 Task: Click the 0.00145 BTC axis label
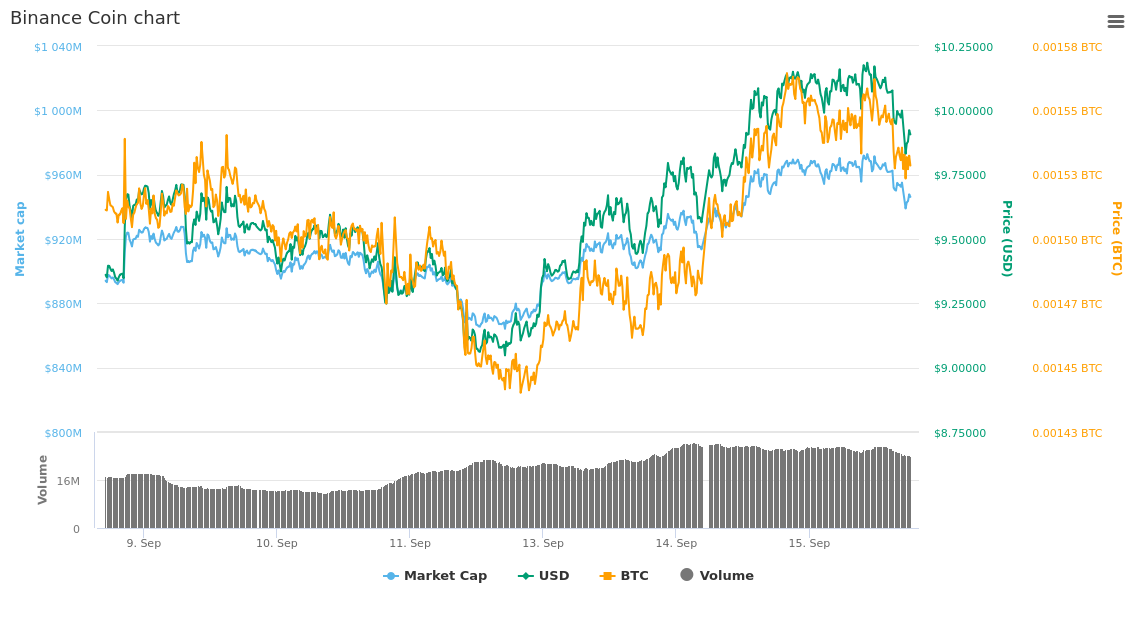(x=1067, y=368)
